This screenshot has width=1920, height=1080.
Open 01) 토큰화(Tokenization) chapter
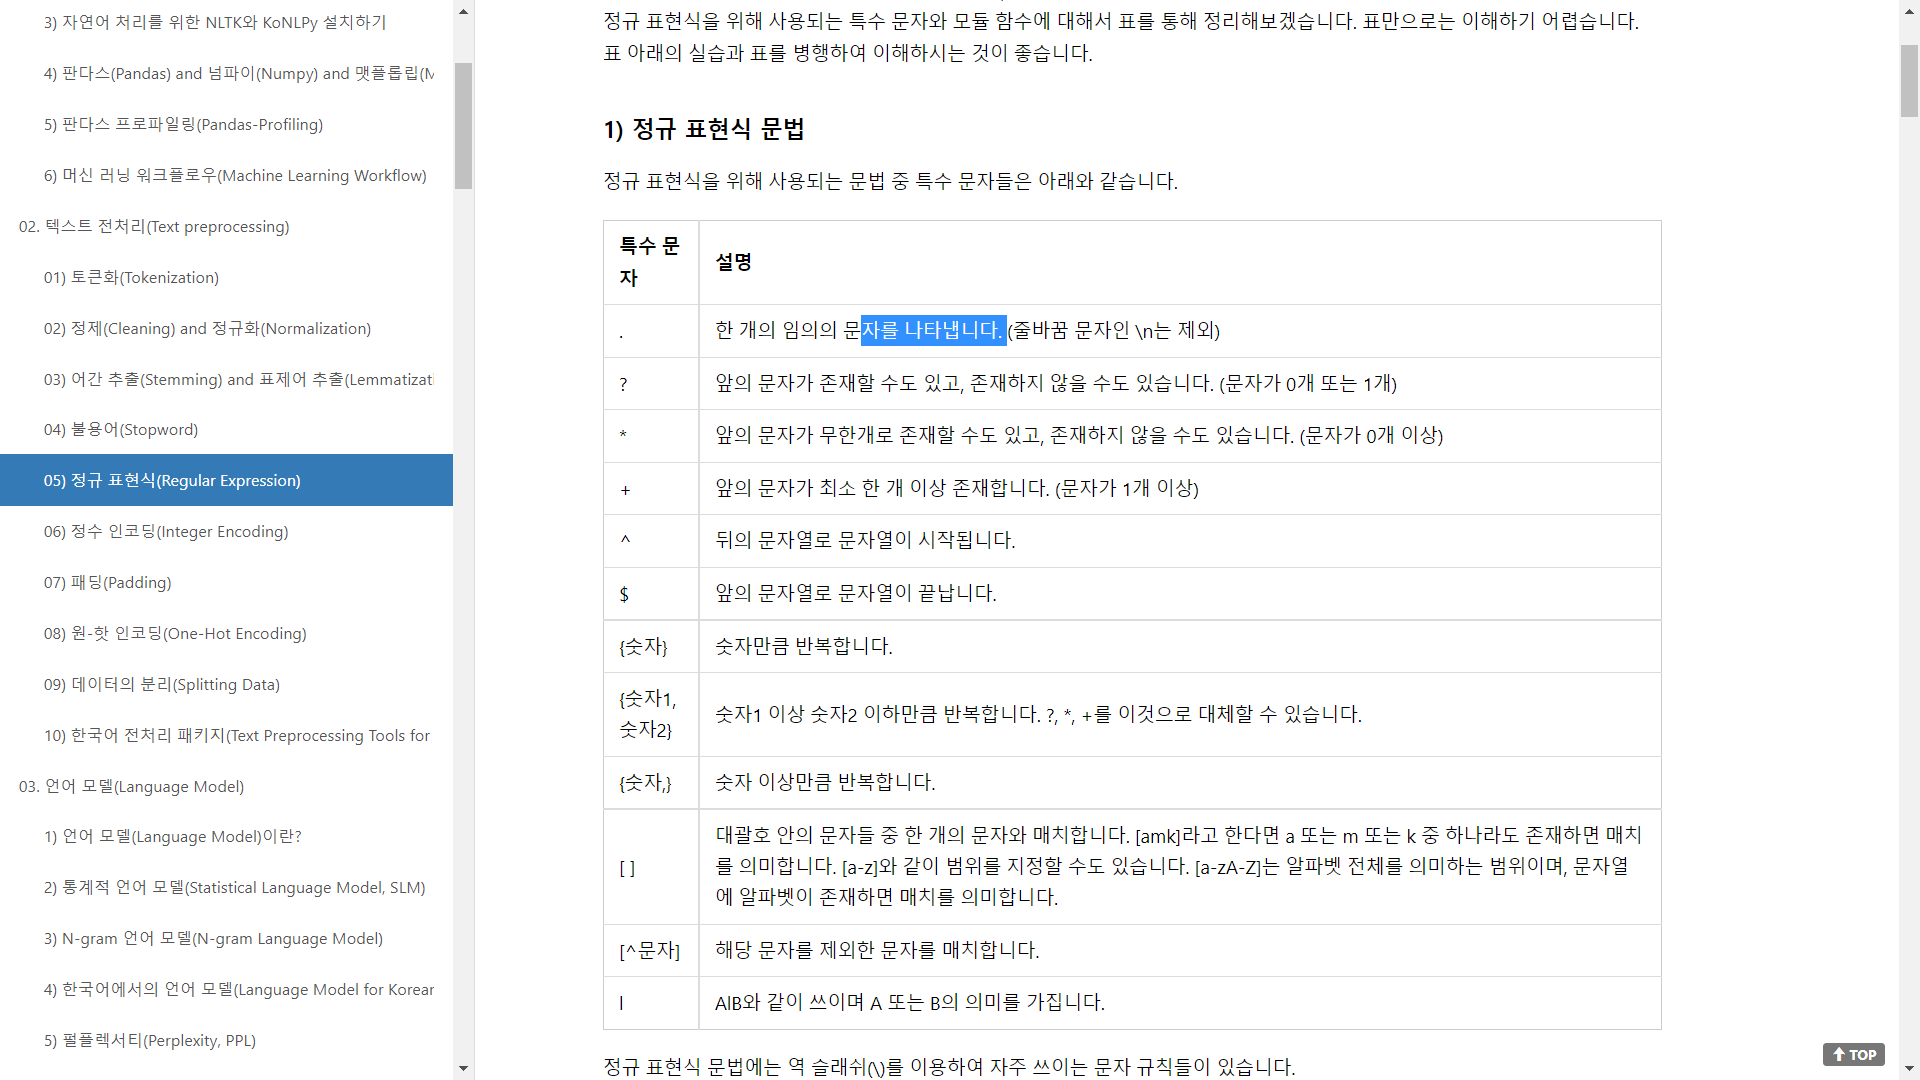[131, 277]
